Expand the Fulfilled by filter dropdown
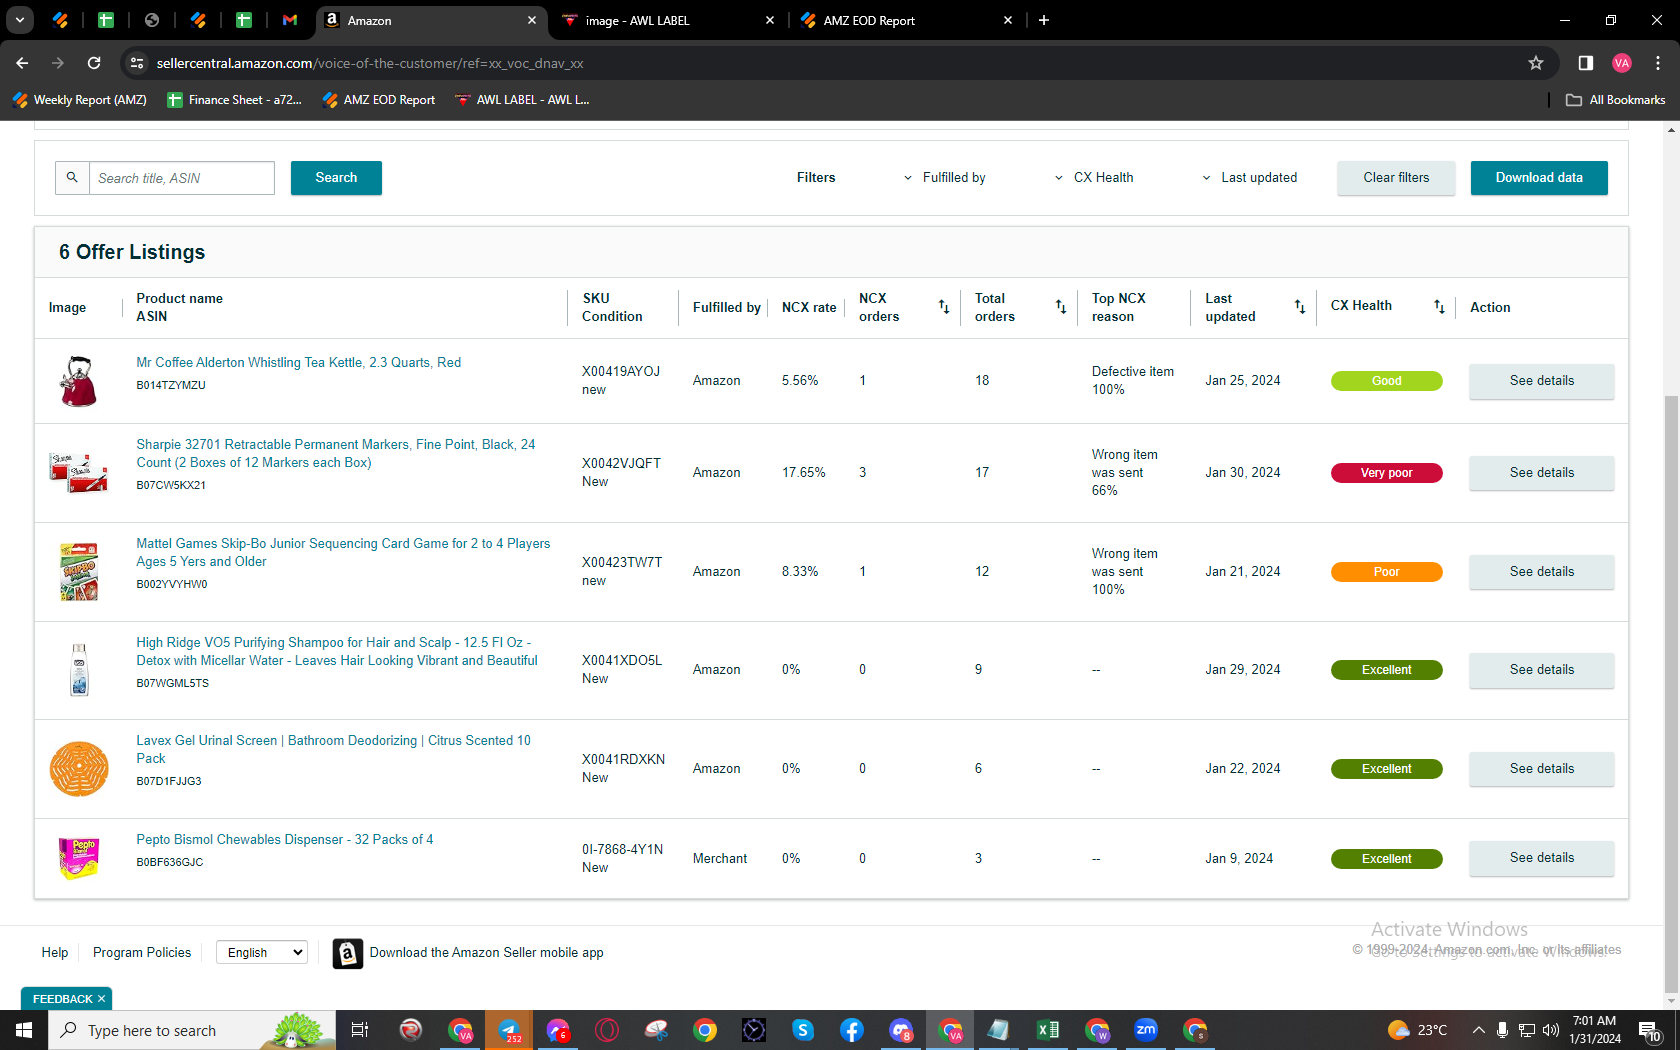1680x1050 pixels. click(x=945, y=178)
